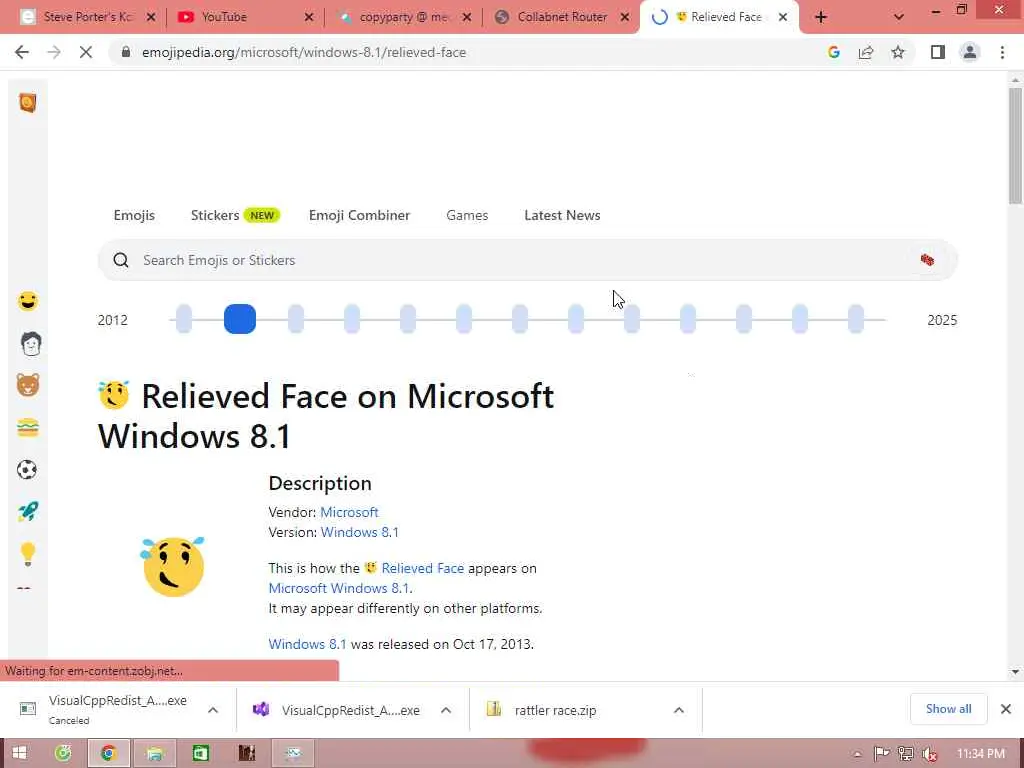Open the Travel rocket category icon

pyautogui.click(x=27, y=511)
